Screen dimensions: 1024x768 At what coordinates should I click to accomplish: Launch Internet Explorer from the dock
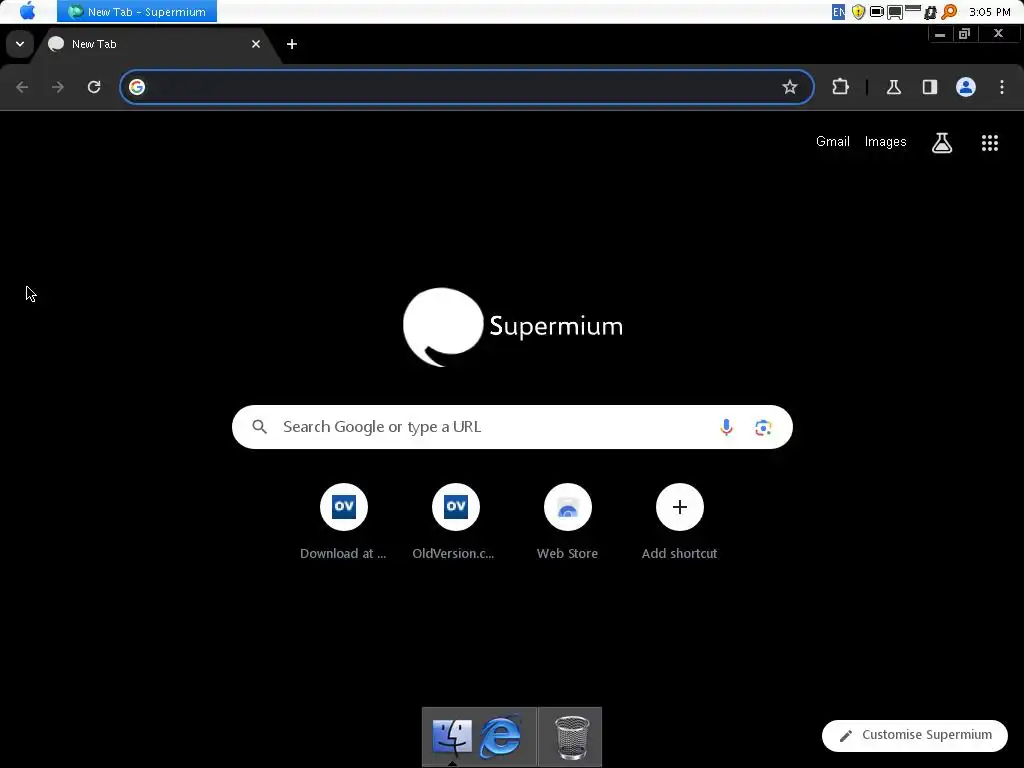(501, 737)
